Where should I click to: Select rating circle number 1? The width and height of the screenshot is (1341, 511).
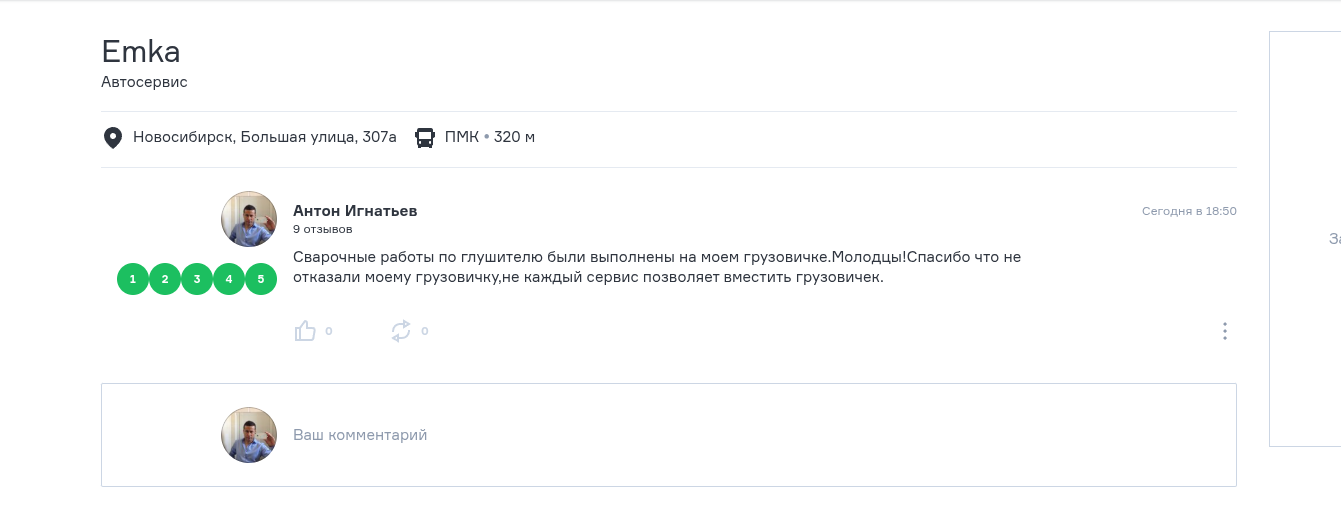(133, 279)
